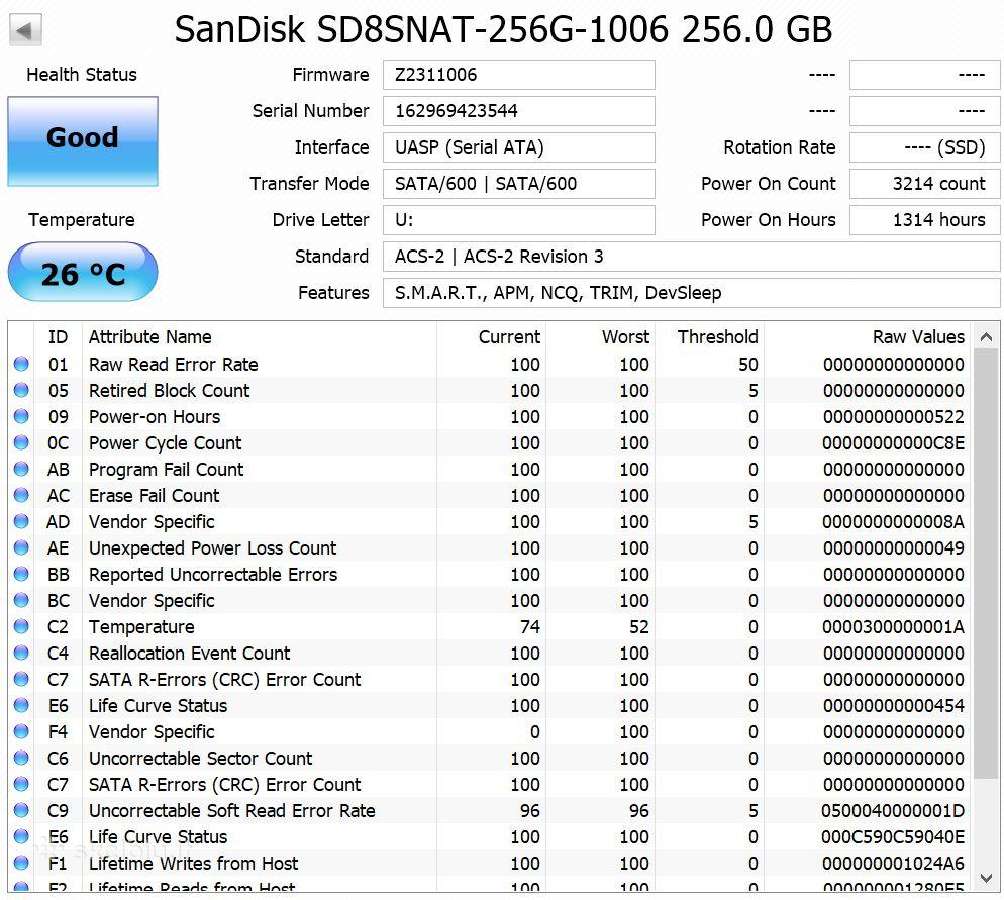Click raw value 00000000000454
The width and height of the screenshot is (1004, 900).
tap(894, 705)
